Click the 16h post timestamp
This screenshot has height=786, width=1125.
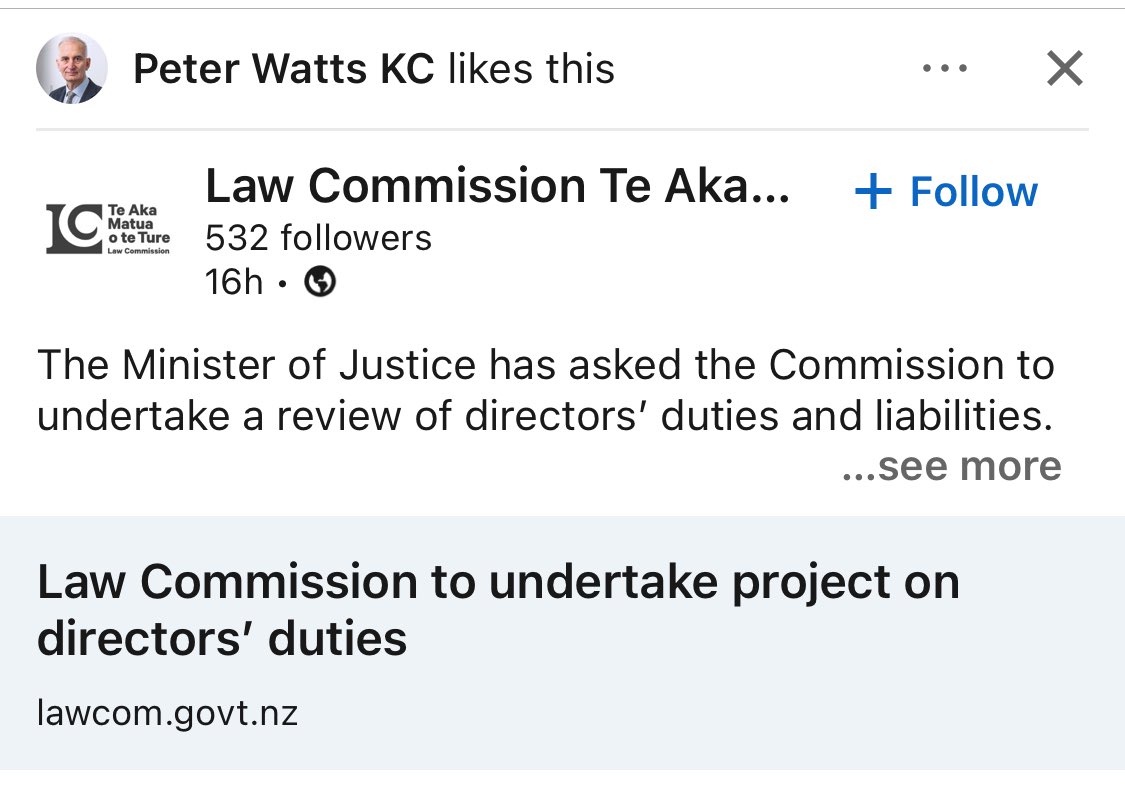[233, 283]
